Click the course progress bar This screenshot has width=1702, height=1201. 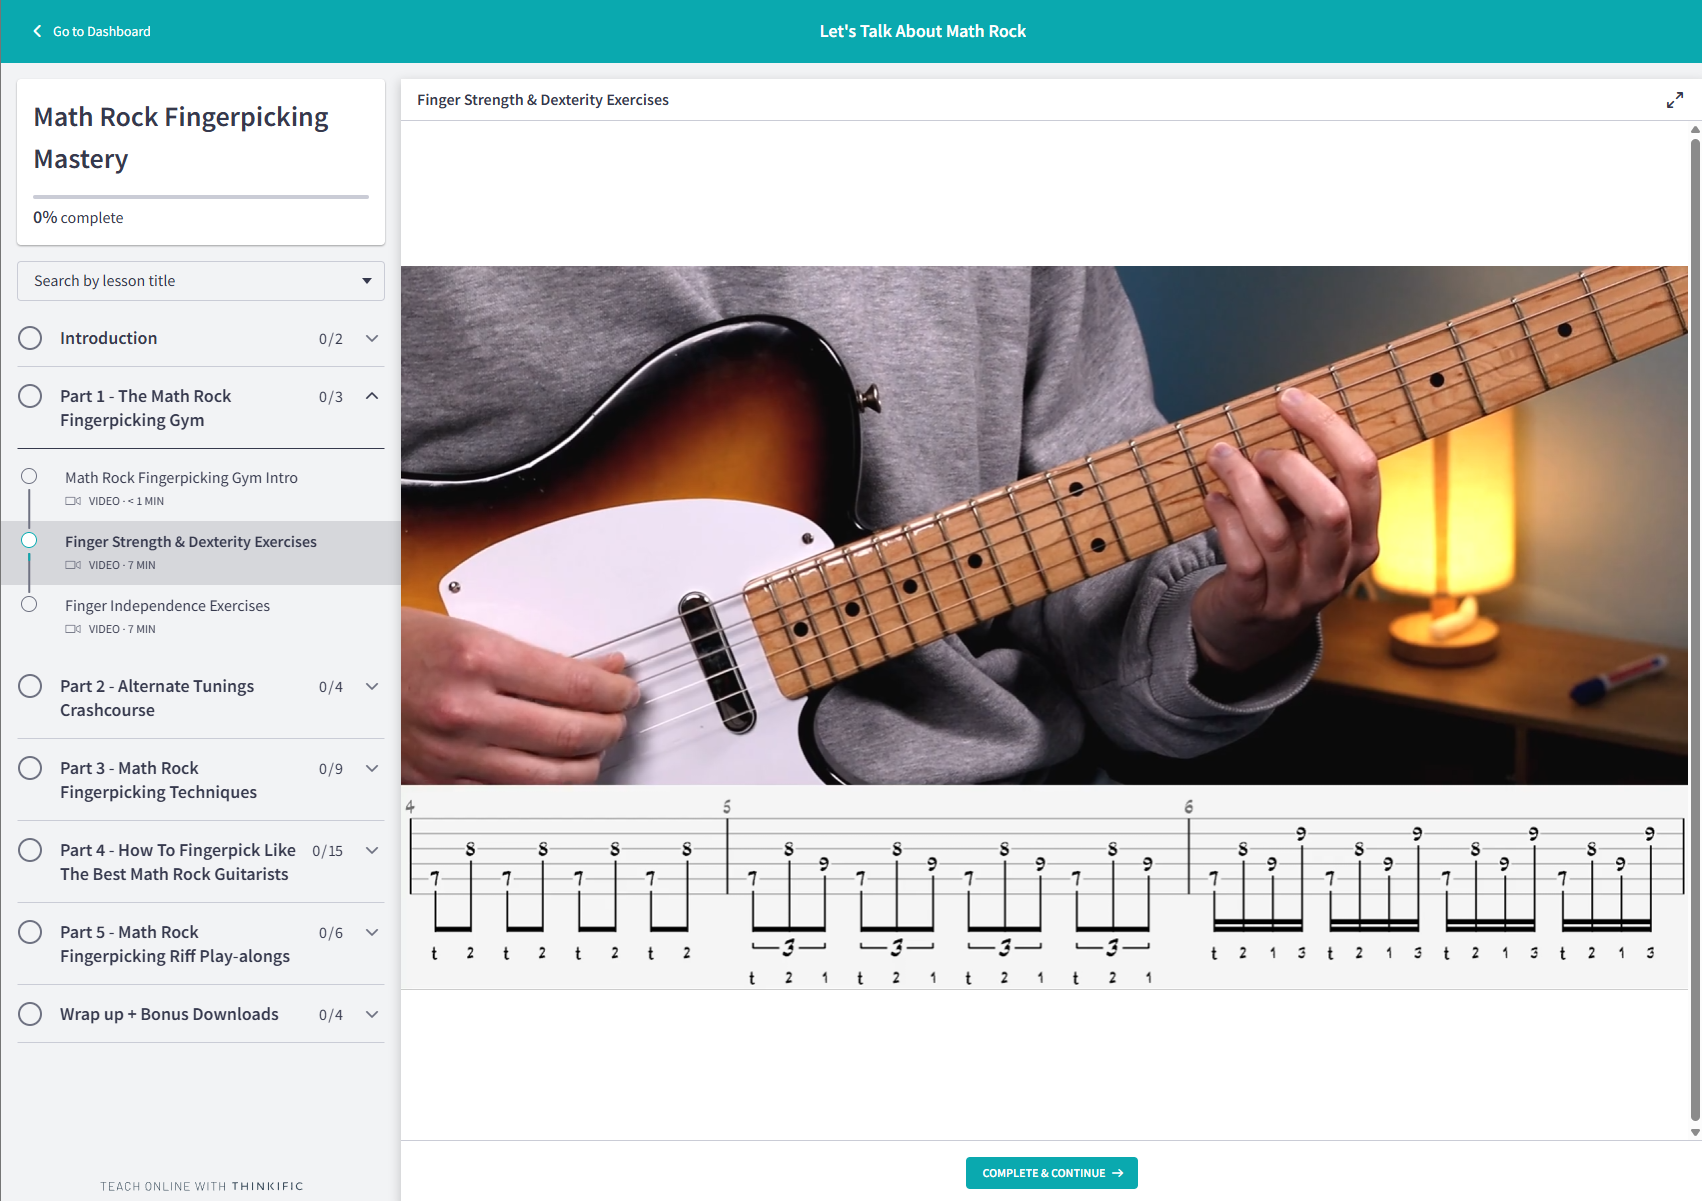tap(200, 197)
